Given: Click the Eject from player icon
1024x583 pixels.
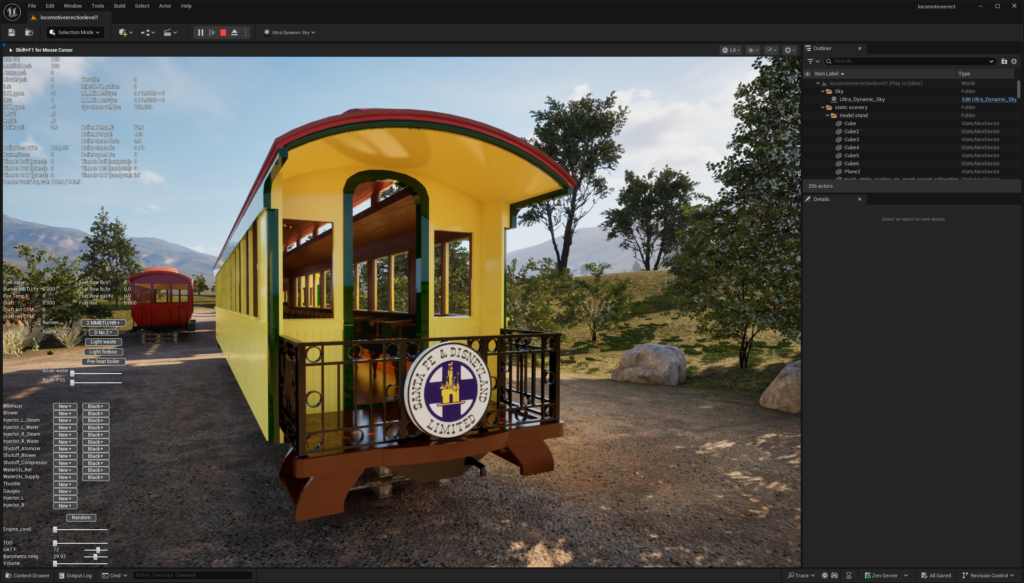Looking at the screenshot, I should [x=234, y=32].
